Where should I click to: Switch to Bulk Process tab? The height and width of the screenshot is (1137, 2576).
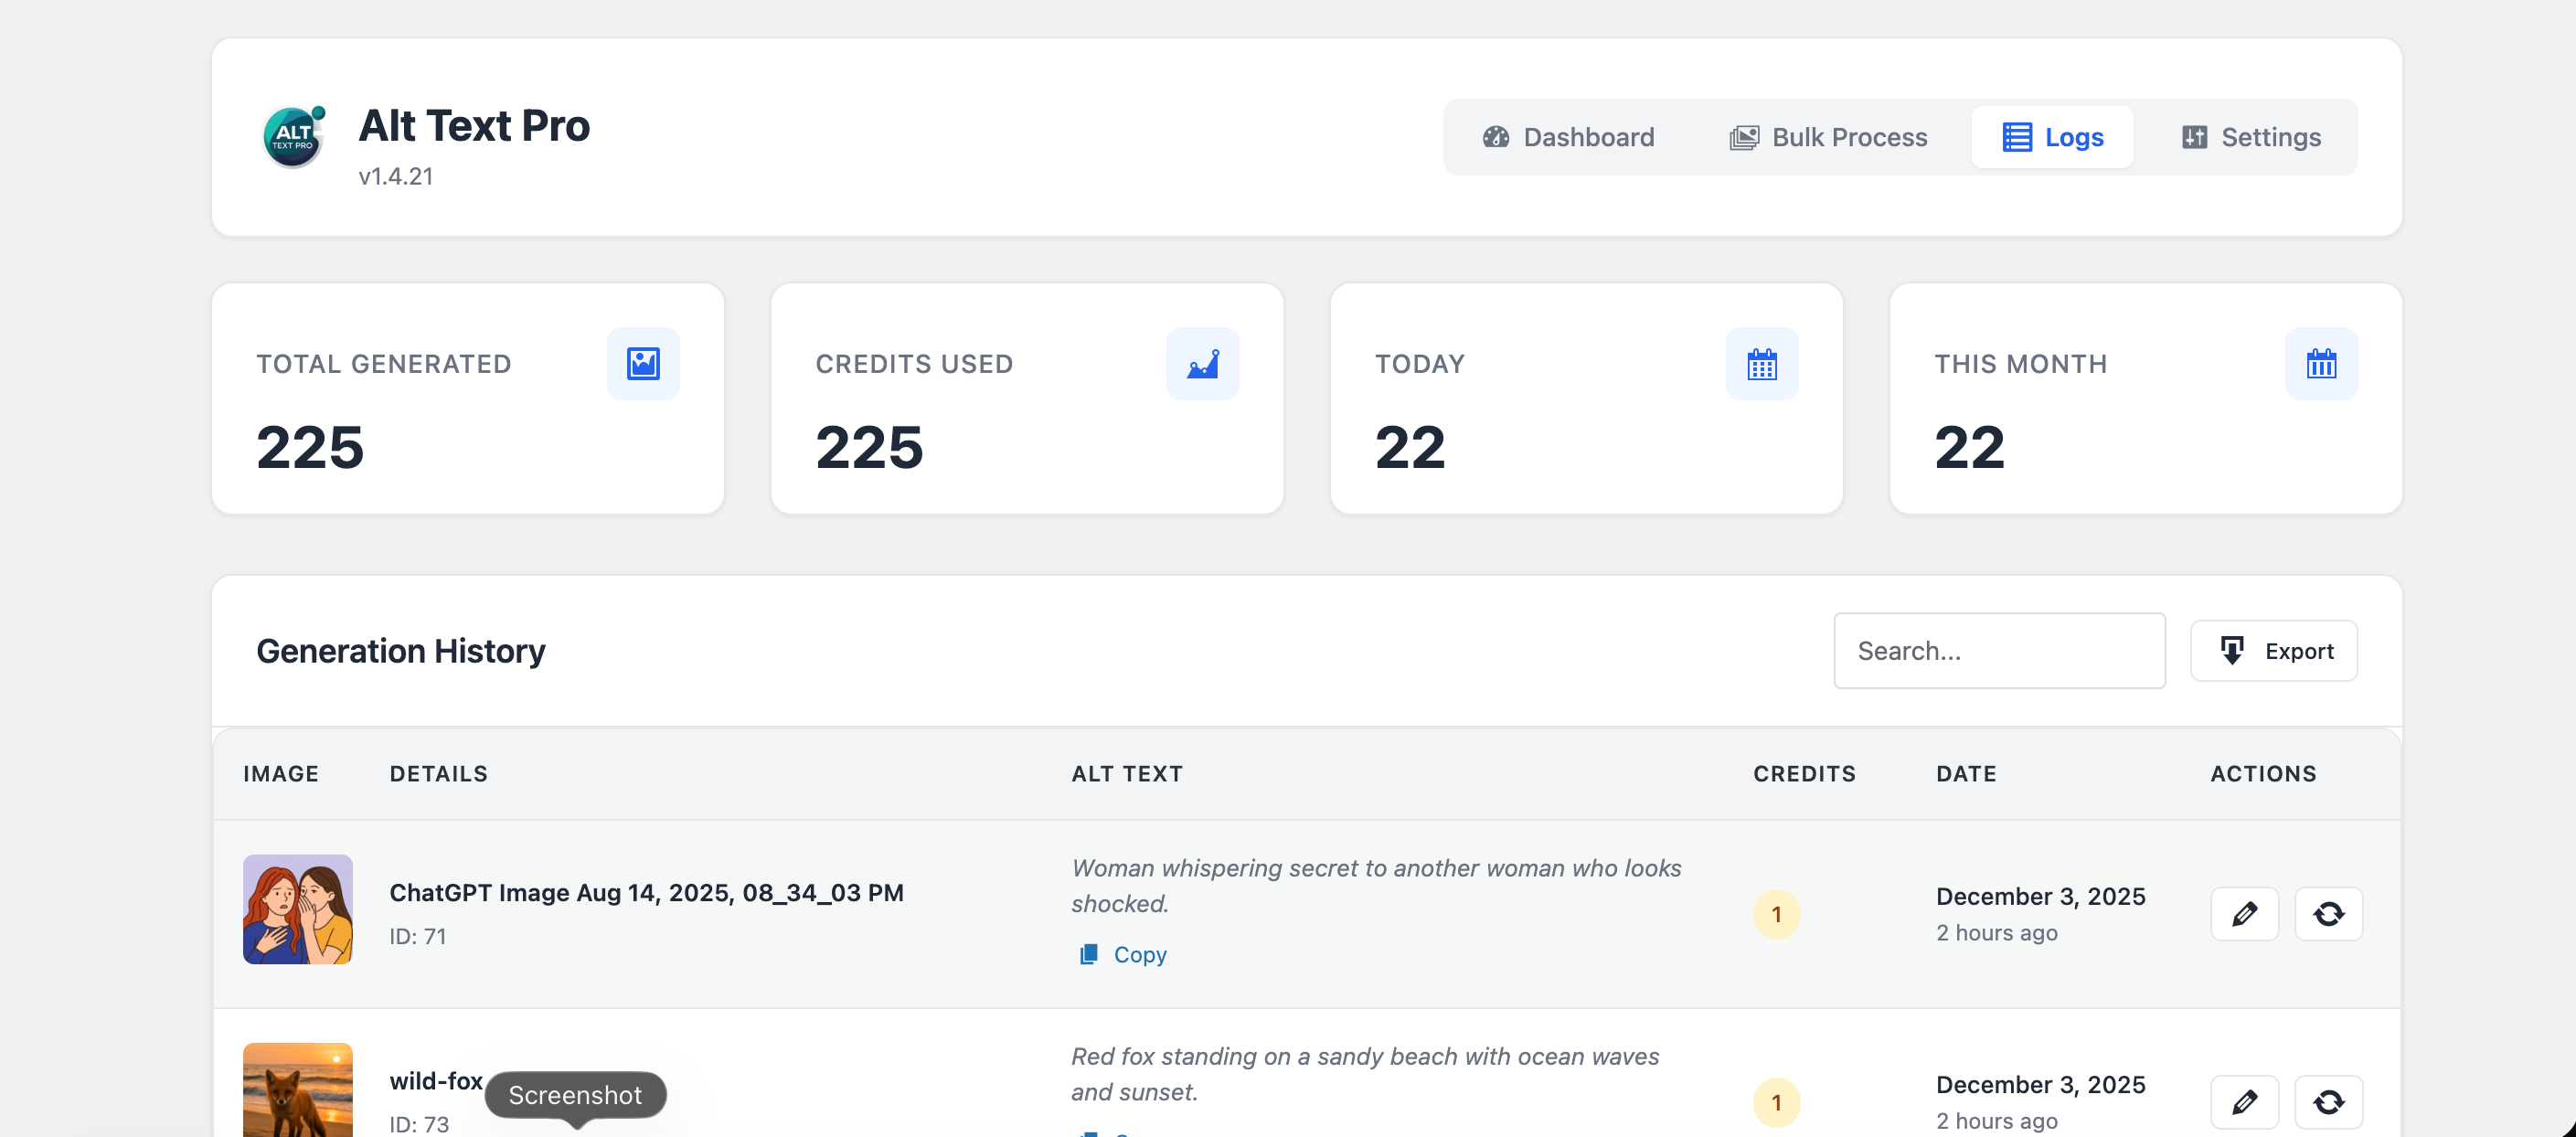[x=1828, y=137]
